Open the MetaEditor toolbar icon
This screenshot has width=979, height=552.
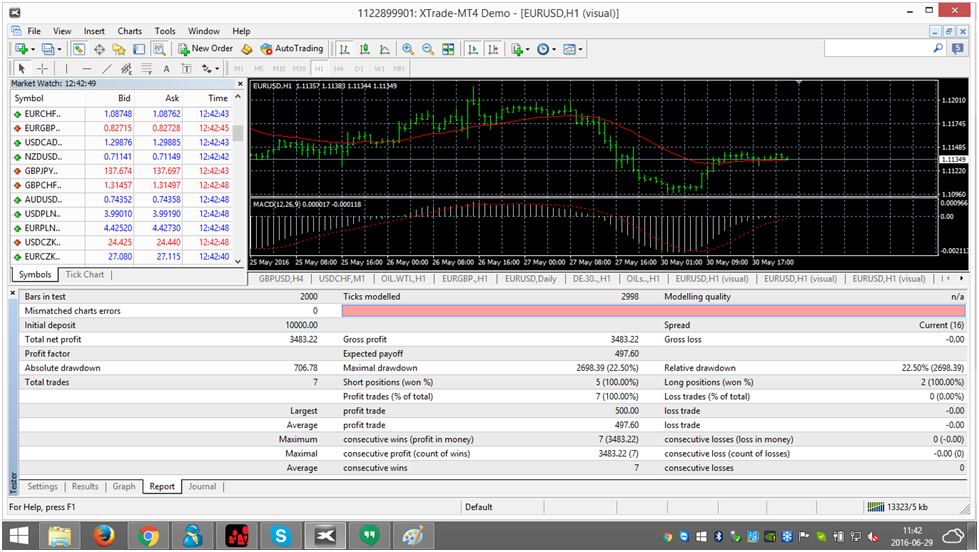[x=246, y=48]
